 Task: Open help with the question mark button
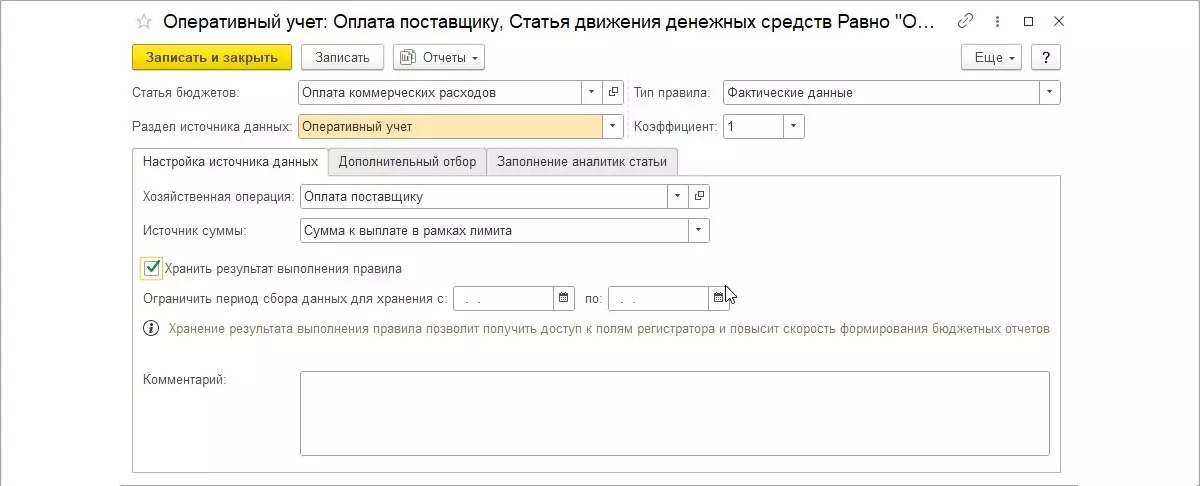[1045, 58]
